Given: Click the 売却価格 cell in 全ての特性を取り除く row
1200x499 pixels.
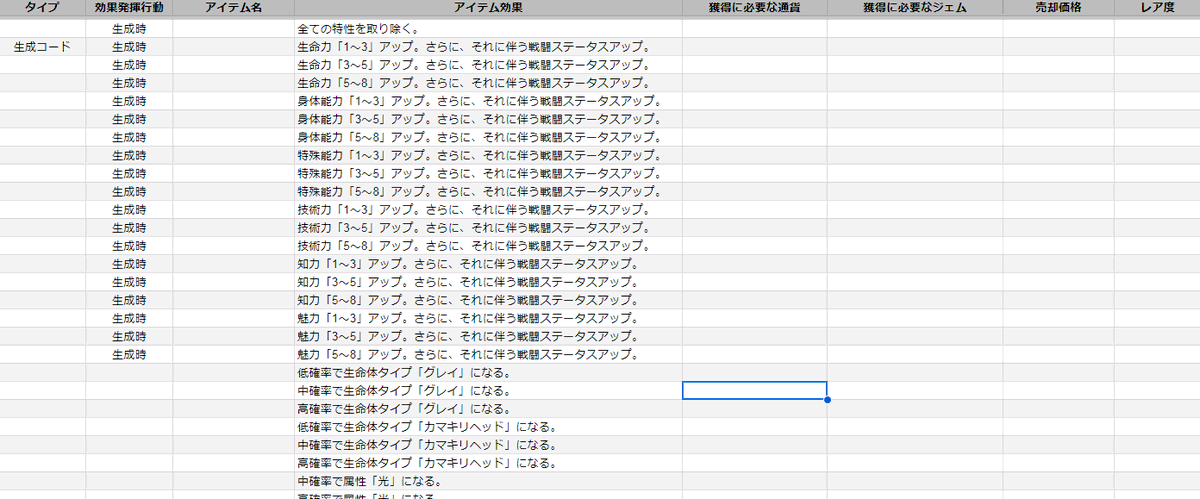Looking at the screenshot, I should tap(1058, 29).
